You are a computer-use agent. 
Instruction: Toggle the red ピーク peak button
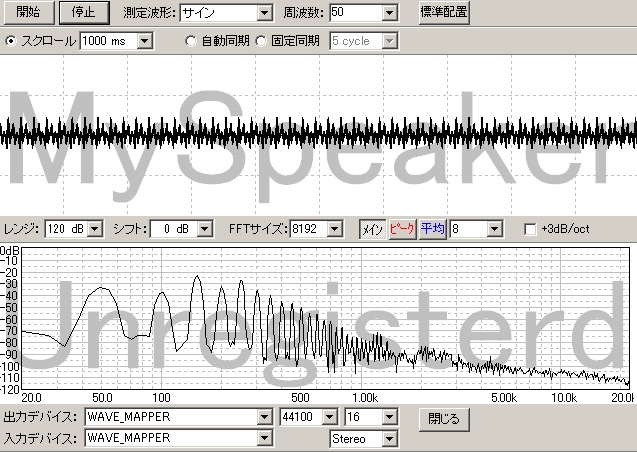pos(402,229)
